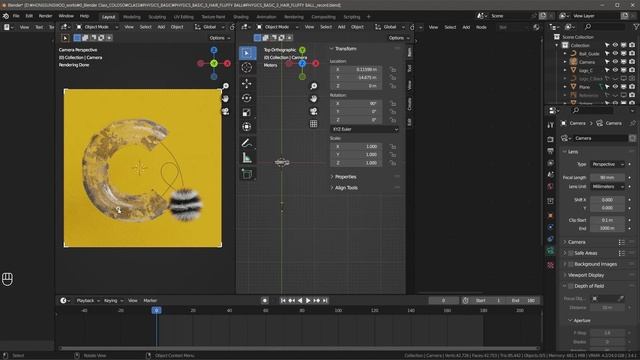
Task: Toggle visibility eye for Camera object
Action: (x=615, y=62)
